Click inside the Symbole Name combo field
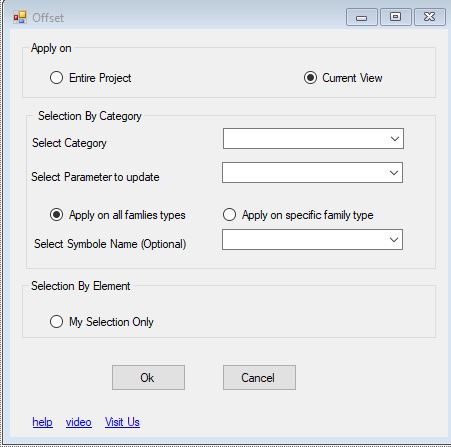The image size is (451, 447). pos(312,240)
